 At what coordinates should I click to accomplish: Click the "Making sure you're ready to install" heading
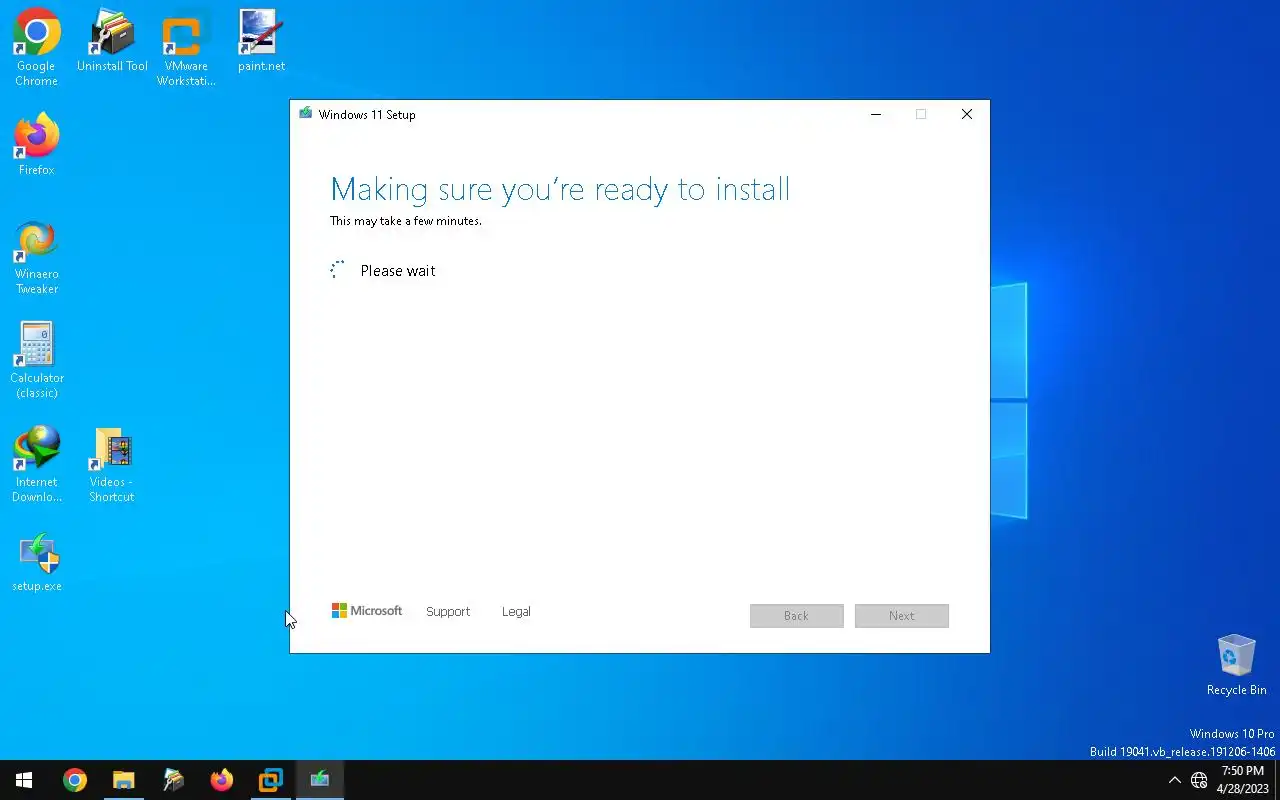560,189
